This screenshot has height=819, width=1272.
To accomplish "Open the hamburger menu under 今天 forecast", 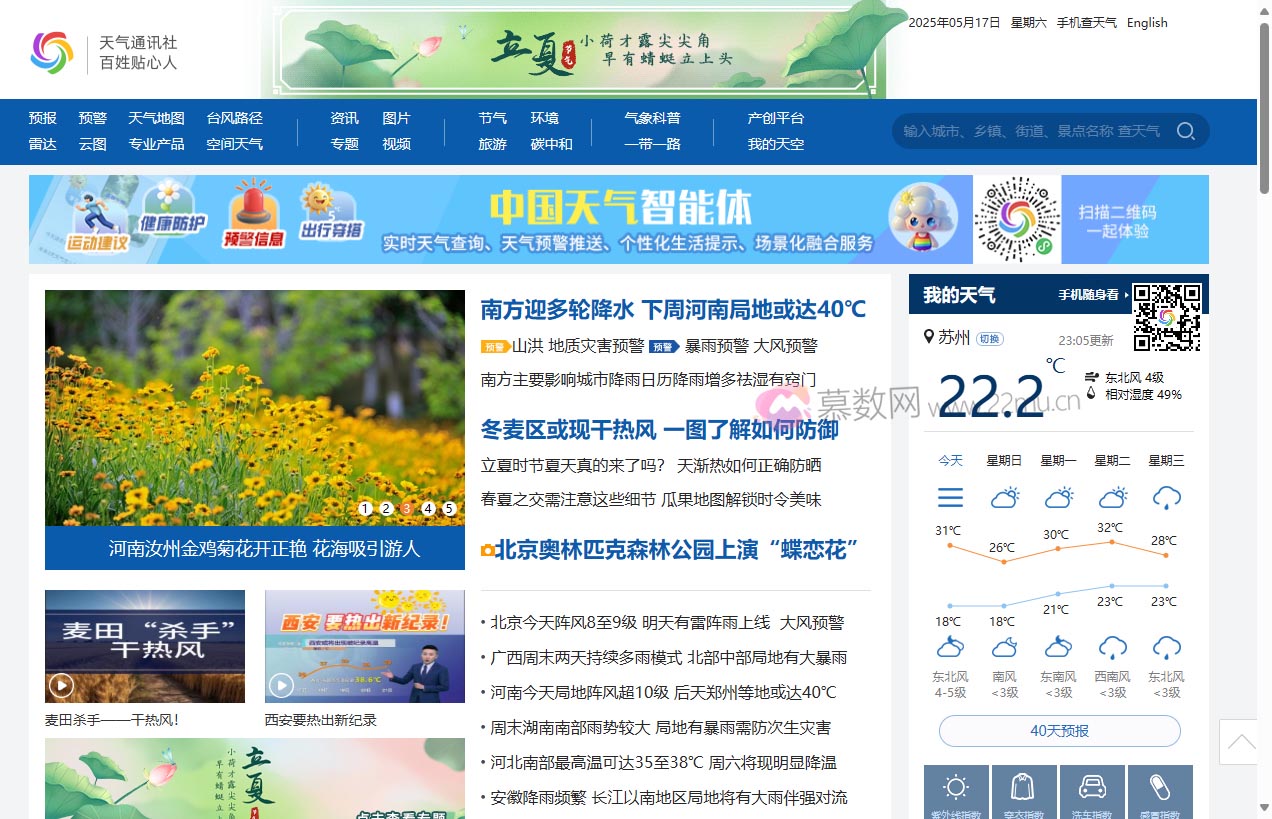I will tap(950, 497).
